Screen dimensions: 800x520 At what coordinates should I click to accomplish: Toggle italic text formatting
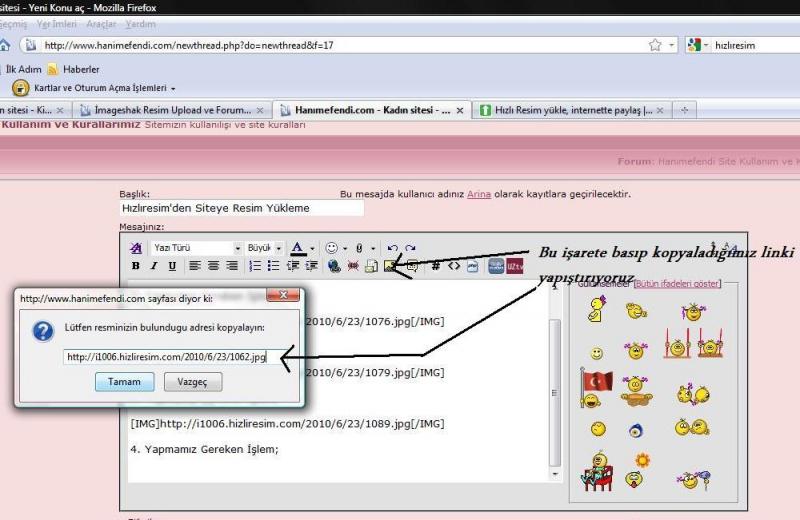click(154, 266)
